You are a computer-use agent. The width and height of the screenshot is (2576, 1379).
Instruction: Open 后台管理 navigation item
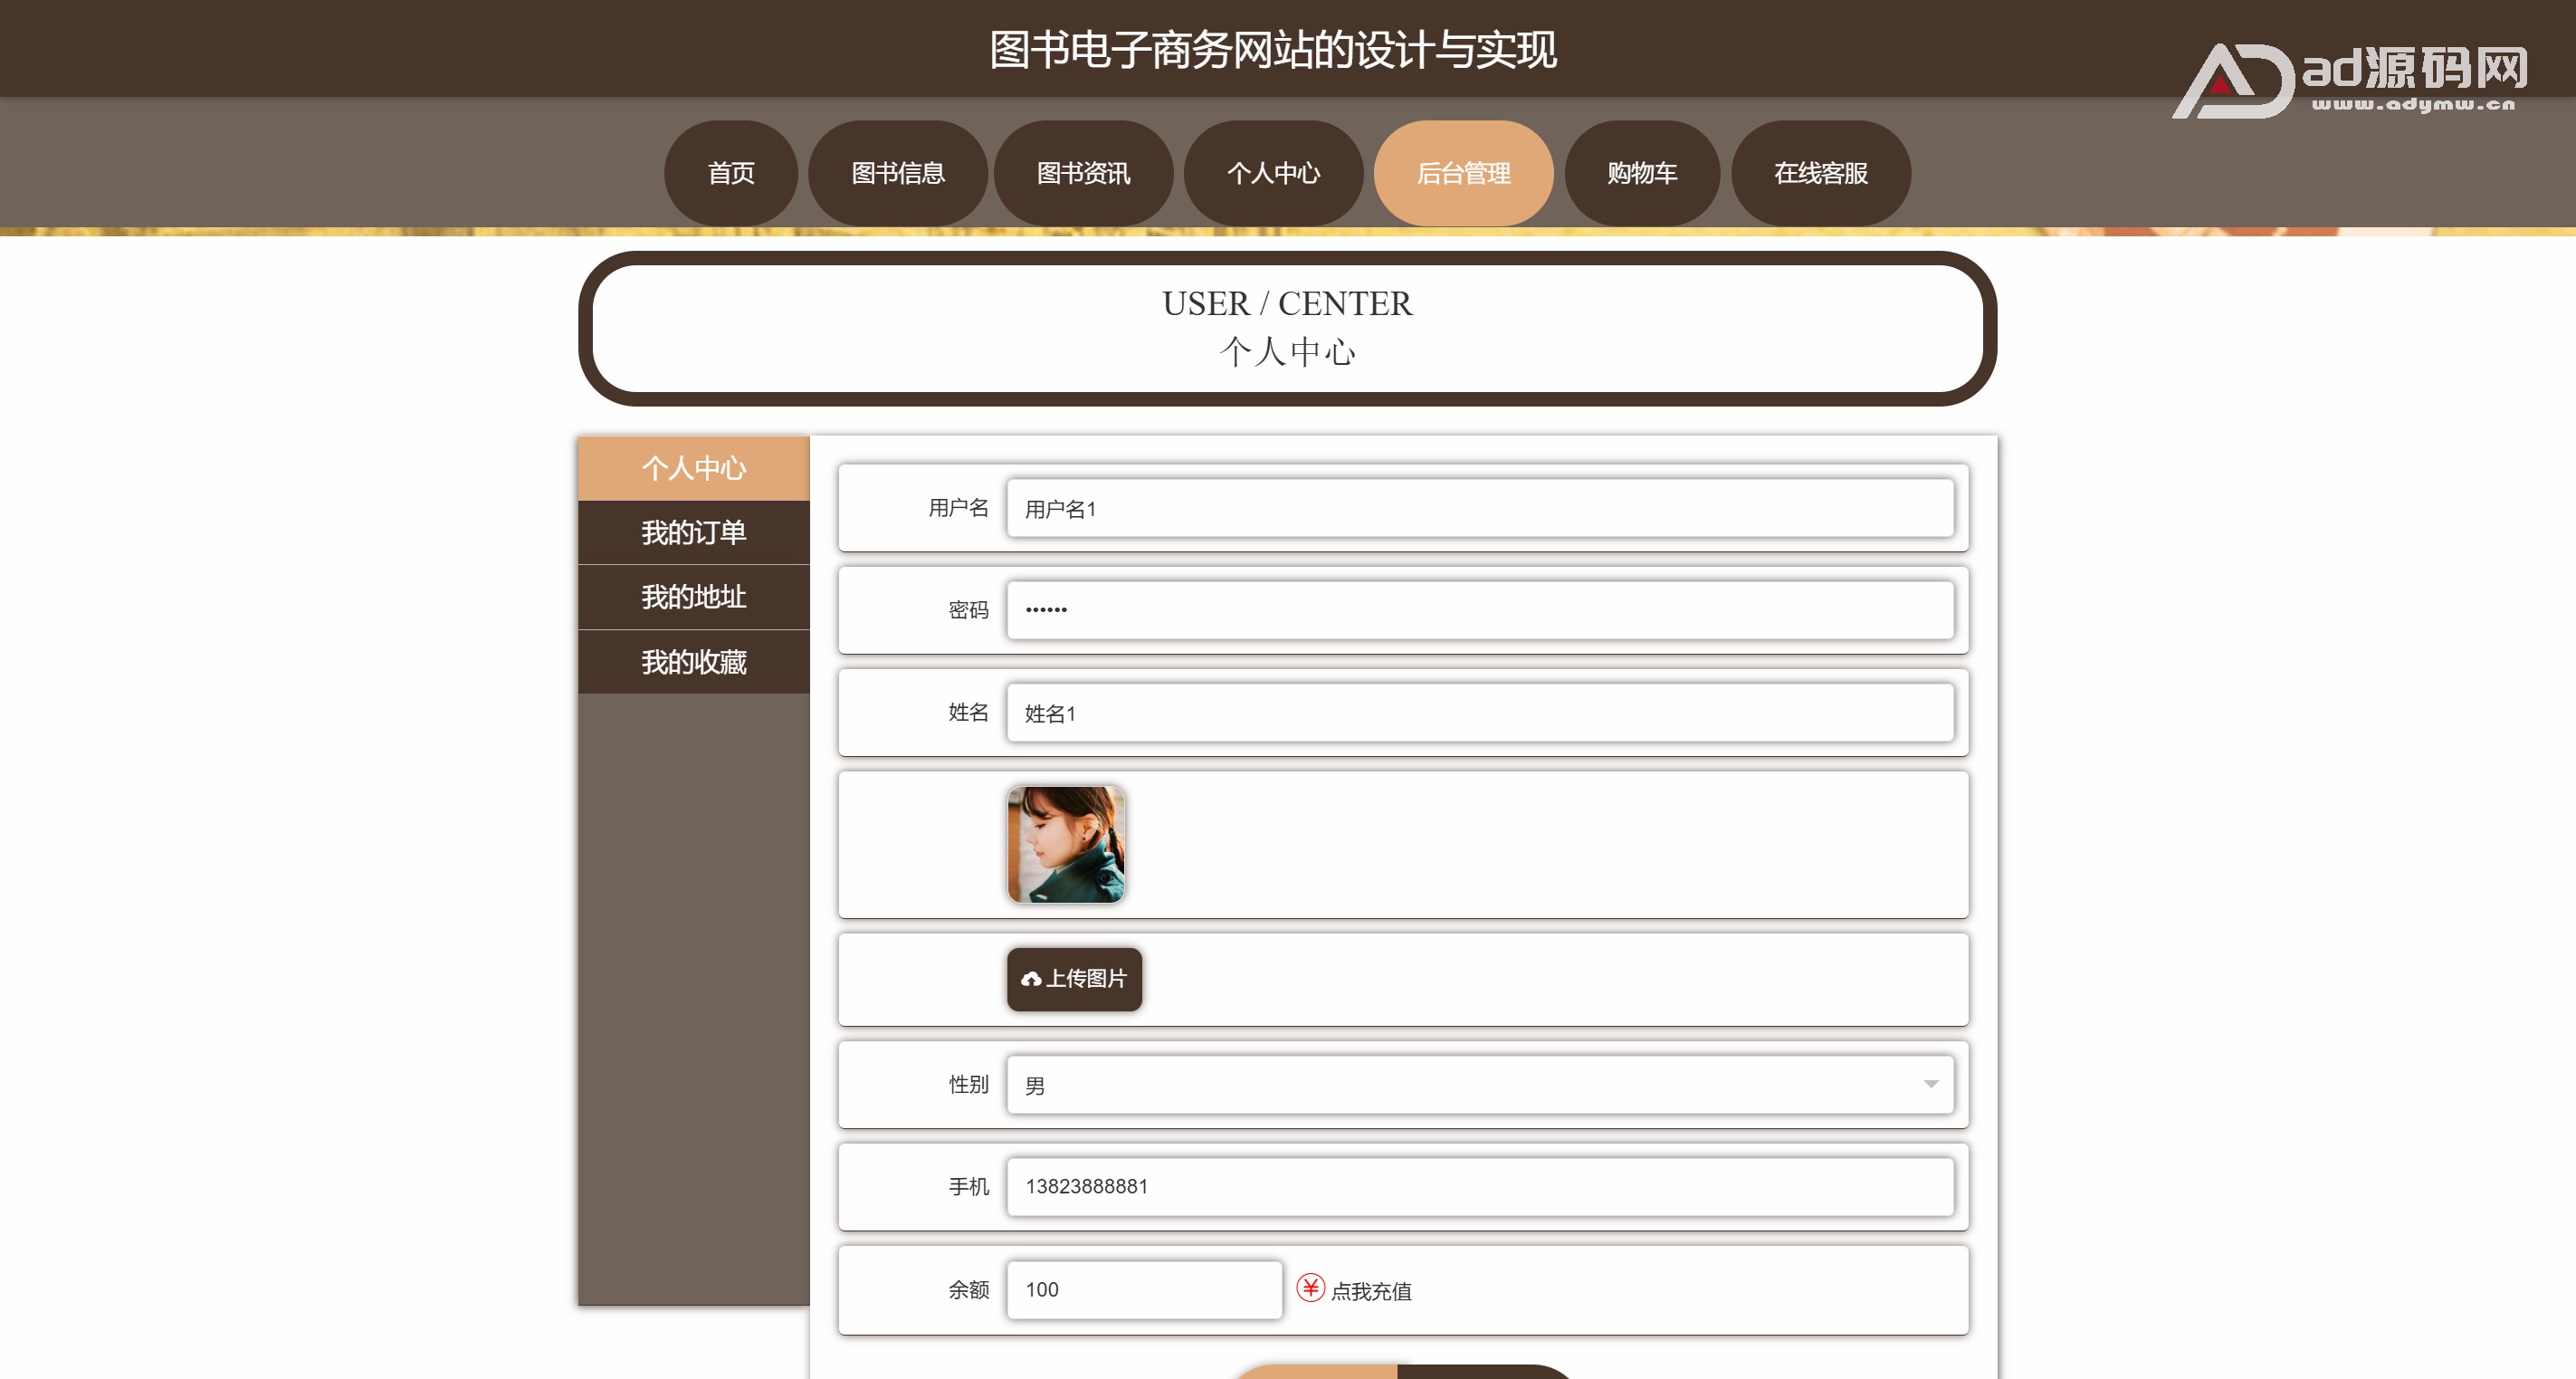1463,173
